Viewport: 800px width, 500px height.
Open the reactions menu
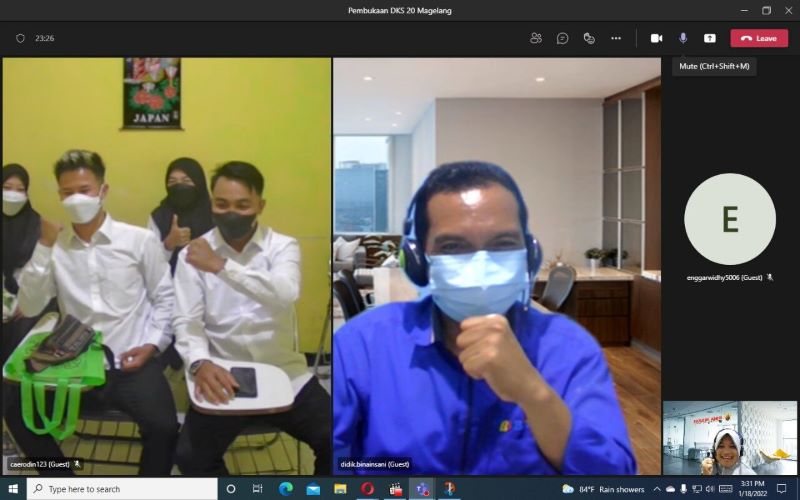point(589,38)
